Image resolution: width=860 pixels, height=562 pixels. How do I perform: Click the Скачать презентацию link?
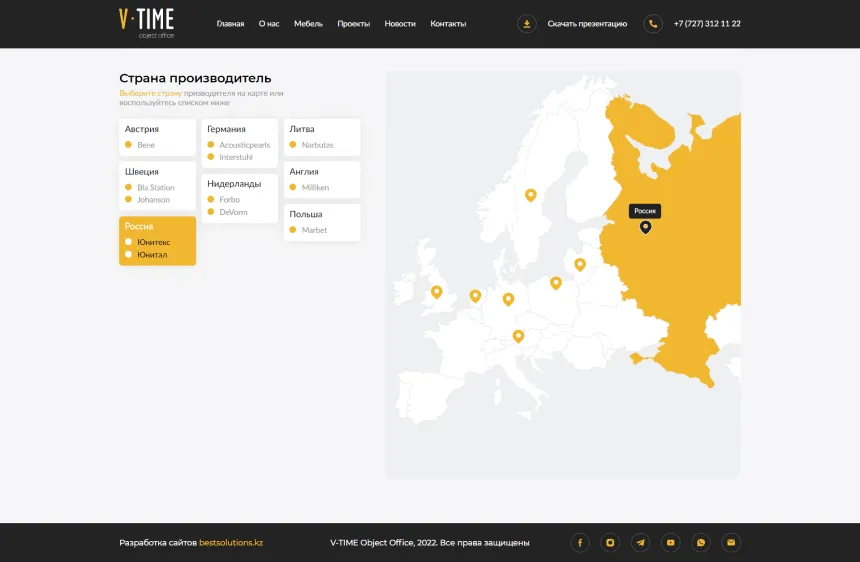[x=587, y=24]
